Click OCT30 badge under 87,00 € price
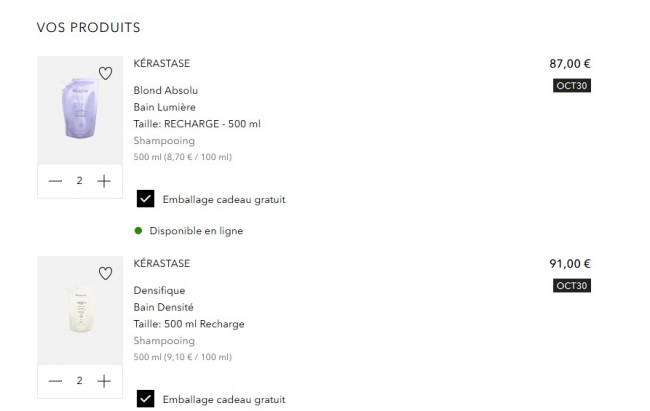Viewport: 650px width, 411px height. [572, 86]
